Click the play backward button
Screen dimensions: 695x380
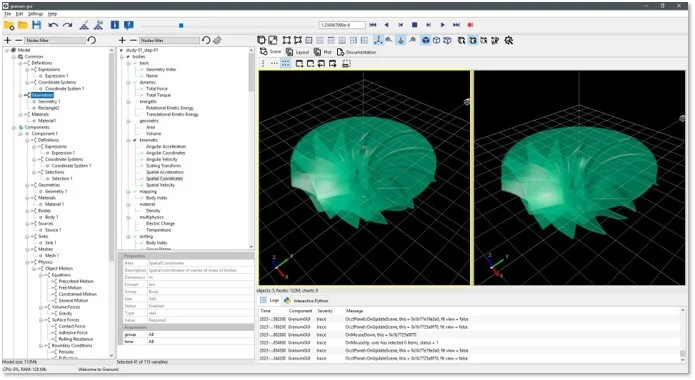coord(387,25)
